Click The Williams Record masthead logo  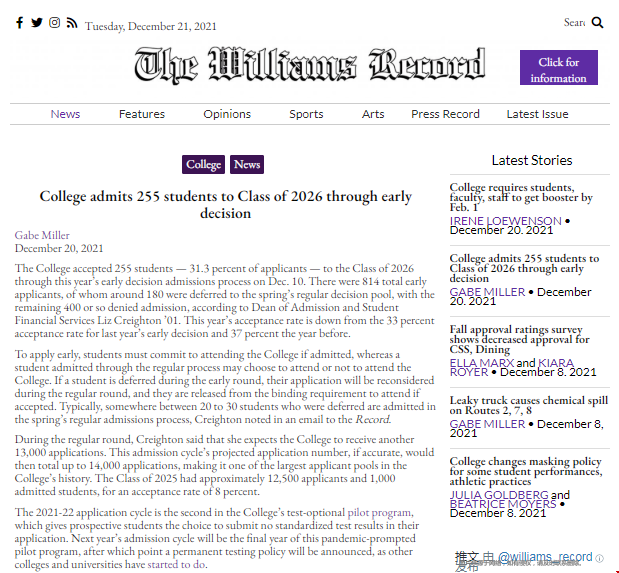point(310,65)
